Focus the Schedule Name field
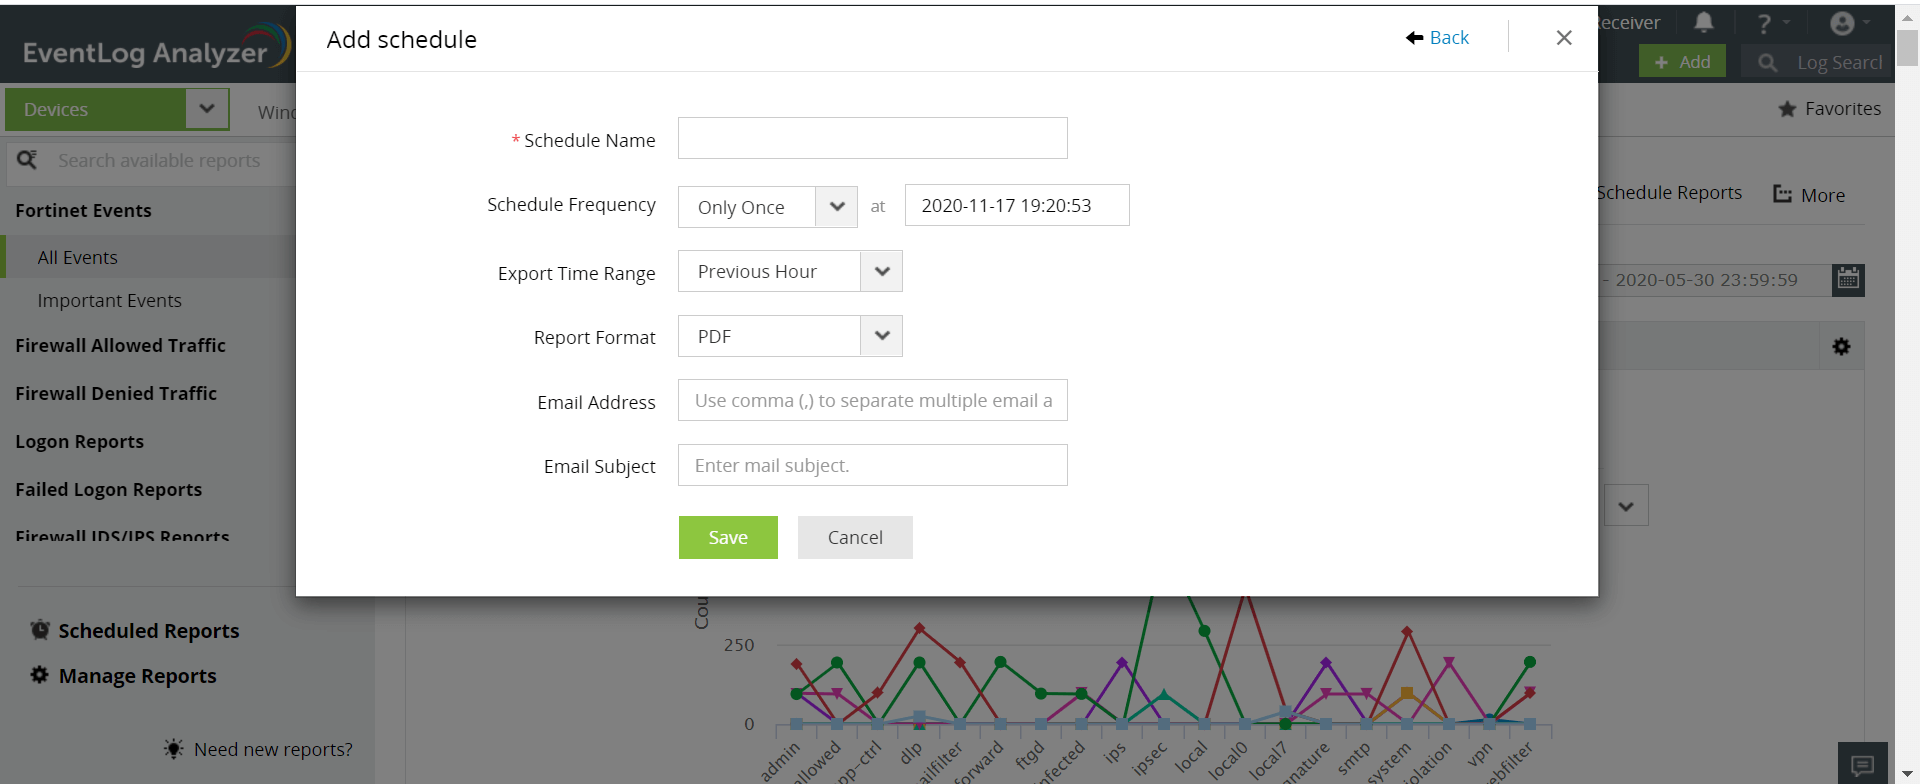 872,138
